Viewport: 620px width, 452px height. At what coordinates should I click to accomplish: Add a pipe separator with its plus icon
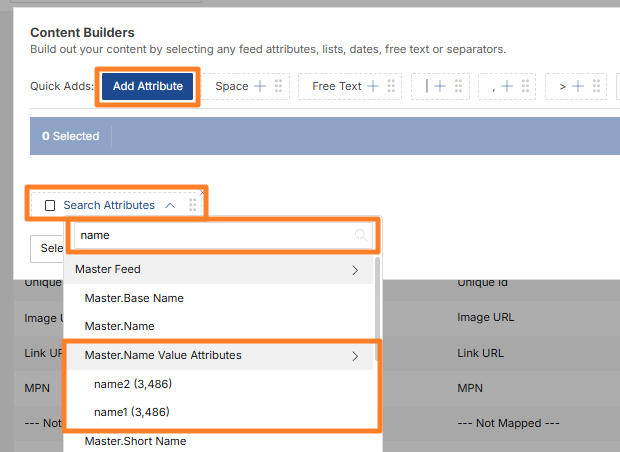[x=441, y=87]
